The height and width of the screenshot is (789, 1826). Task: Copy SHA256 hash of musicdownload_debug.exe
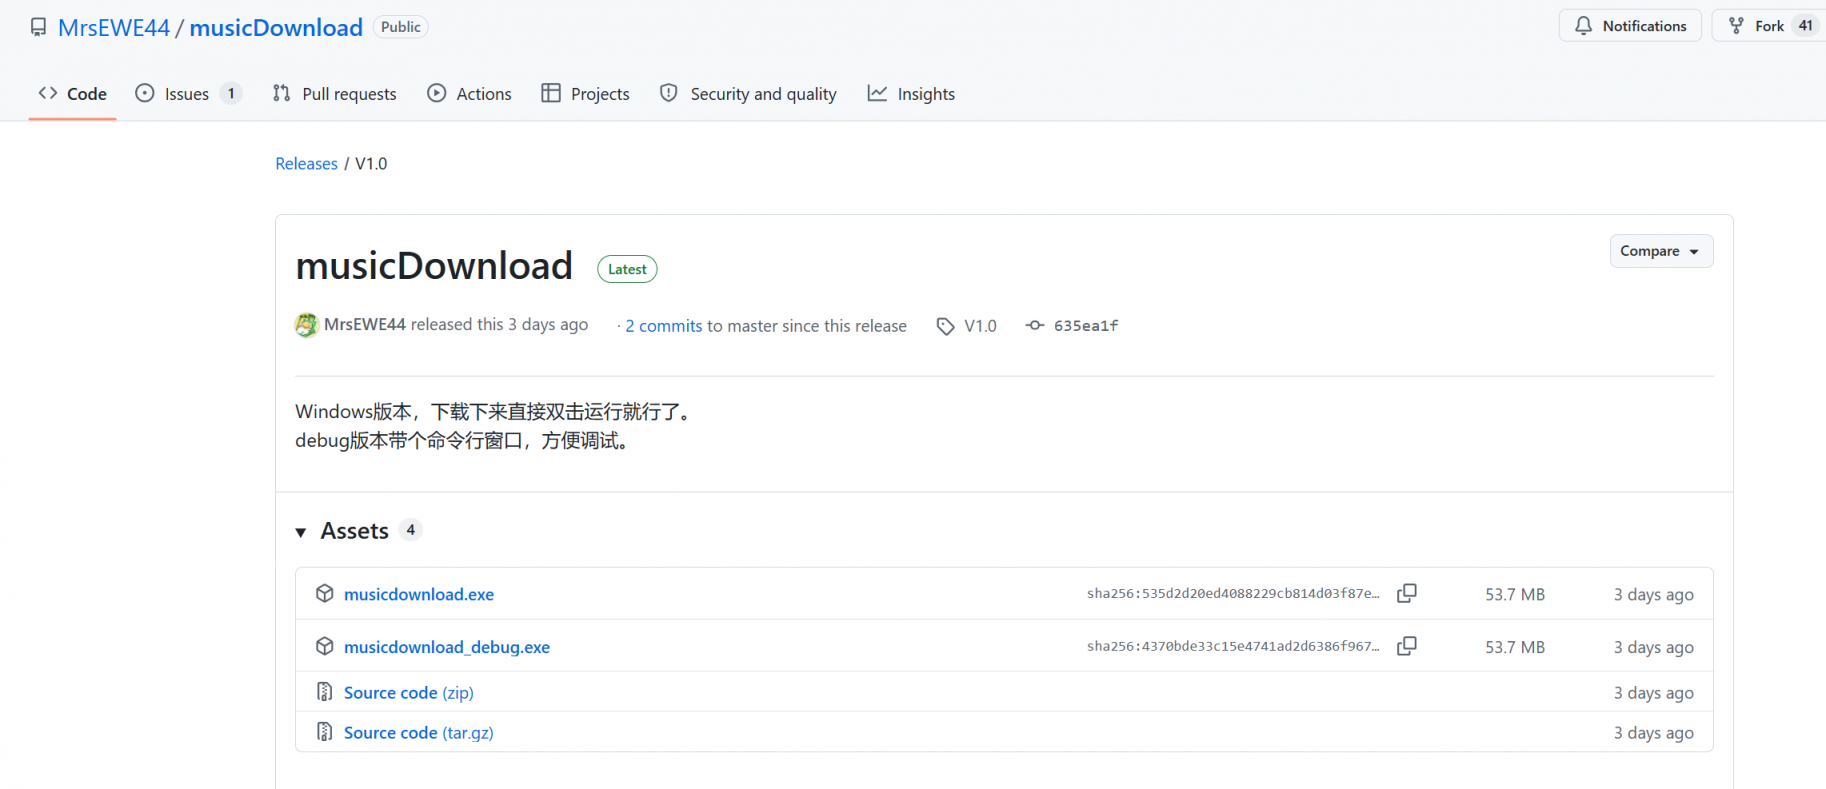pos(1406,646)
